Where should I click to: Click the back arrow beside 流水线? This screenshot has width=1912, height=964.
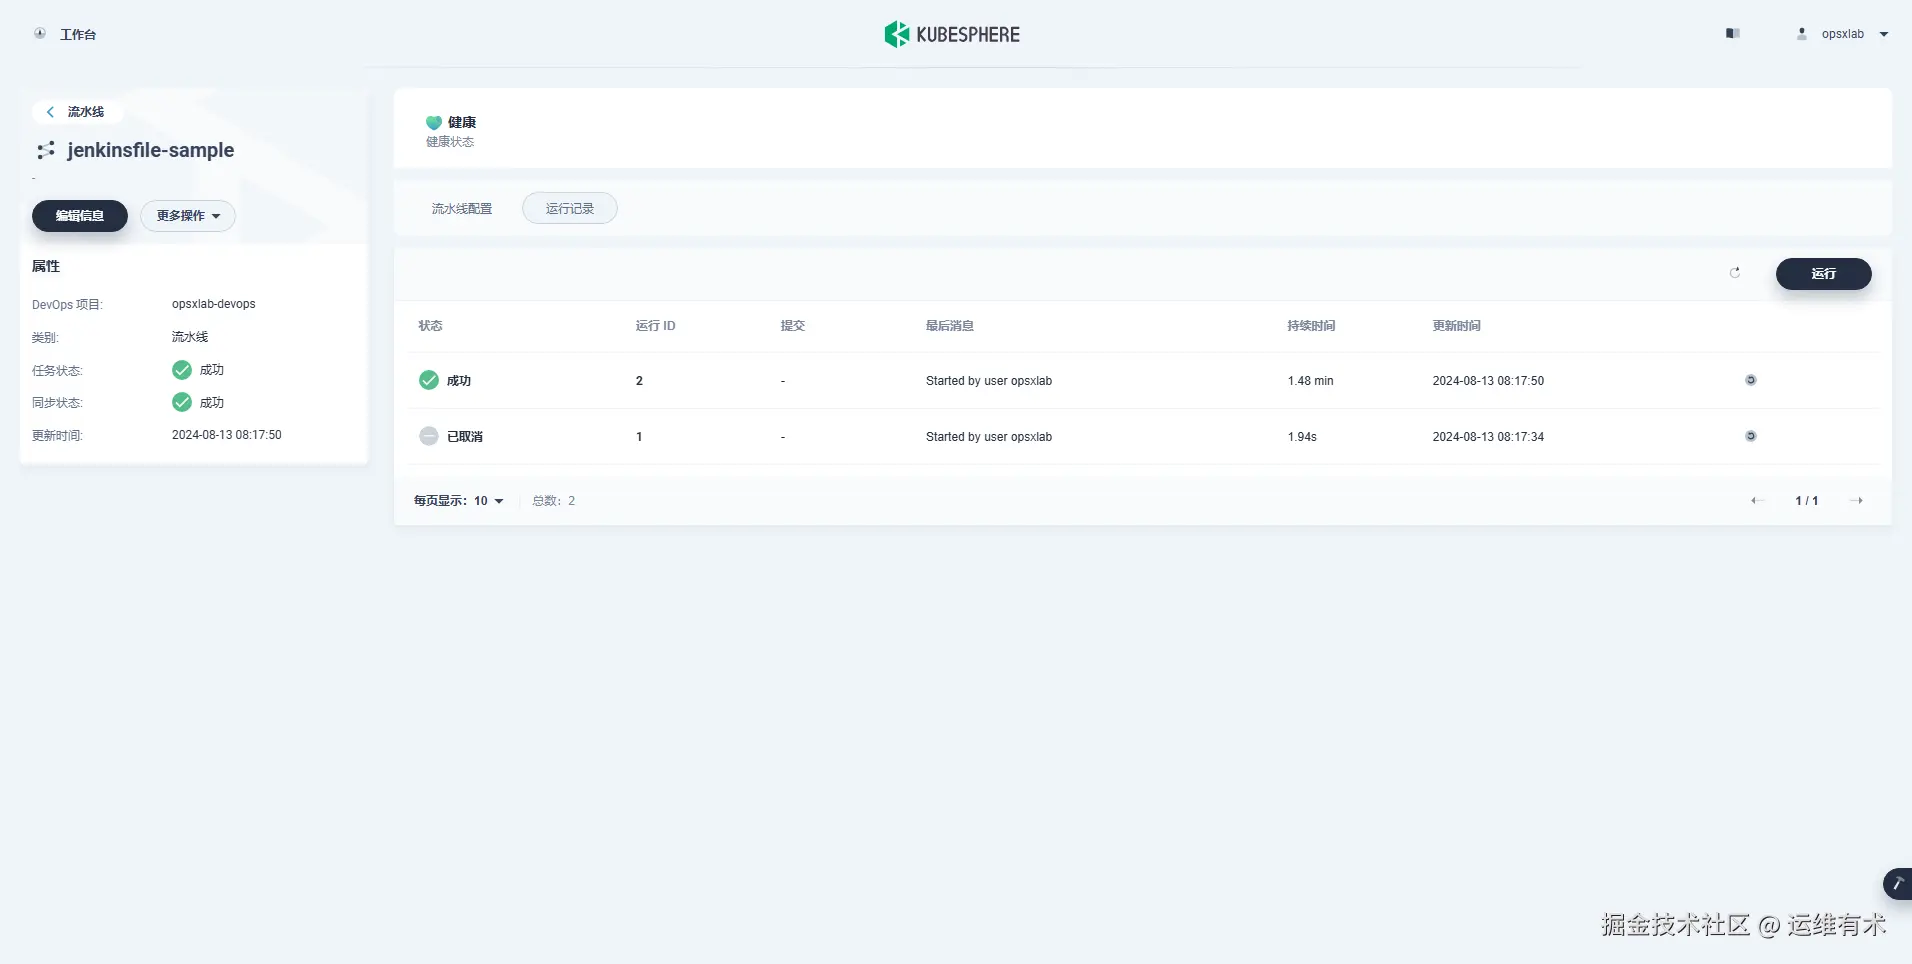[x=50, y=111]
